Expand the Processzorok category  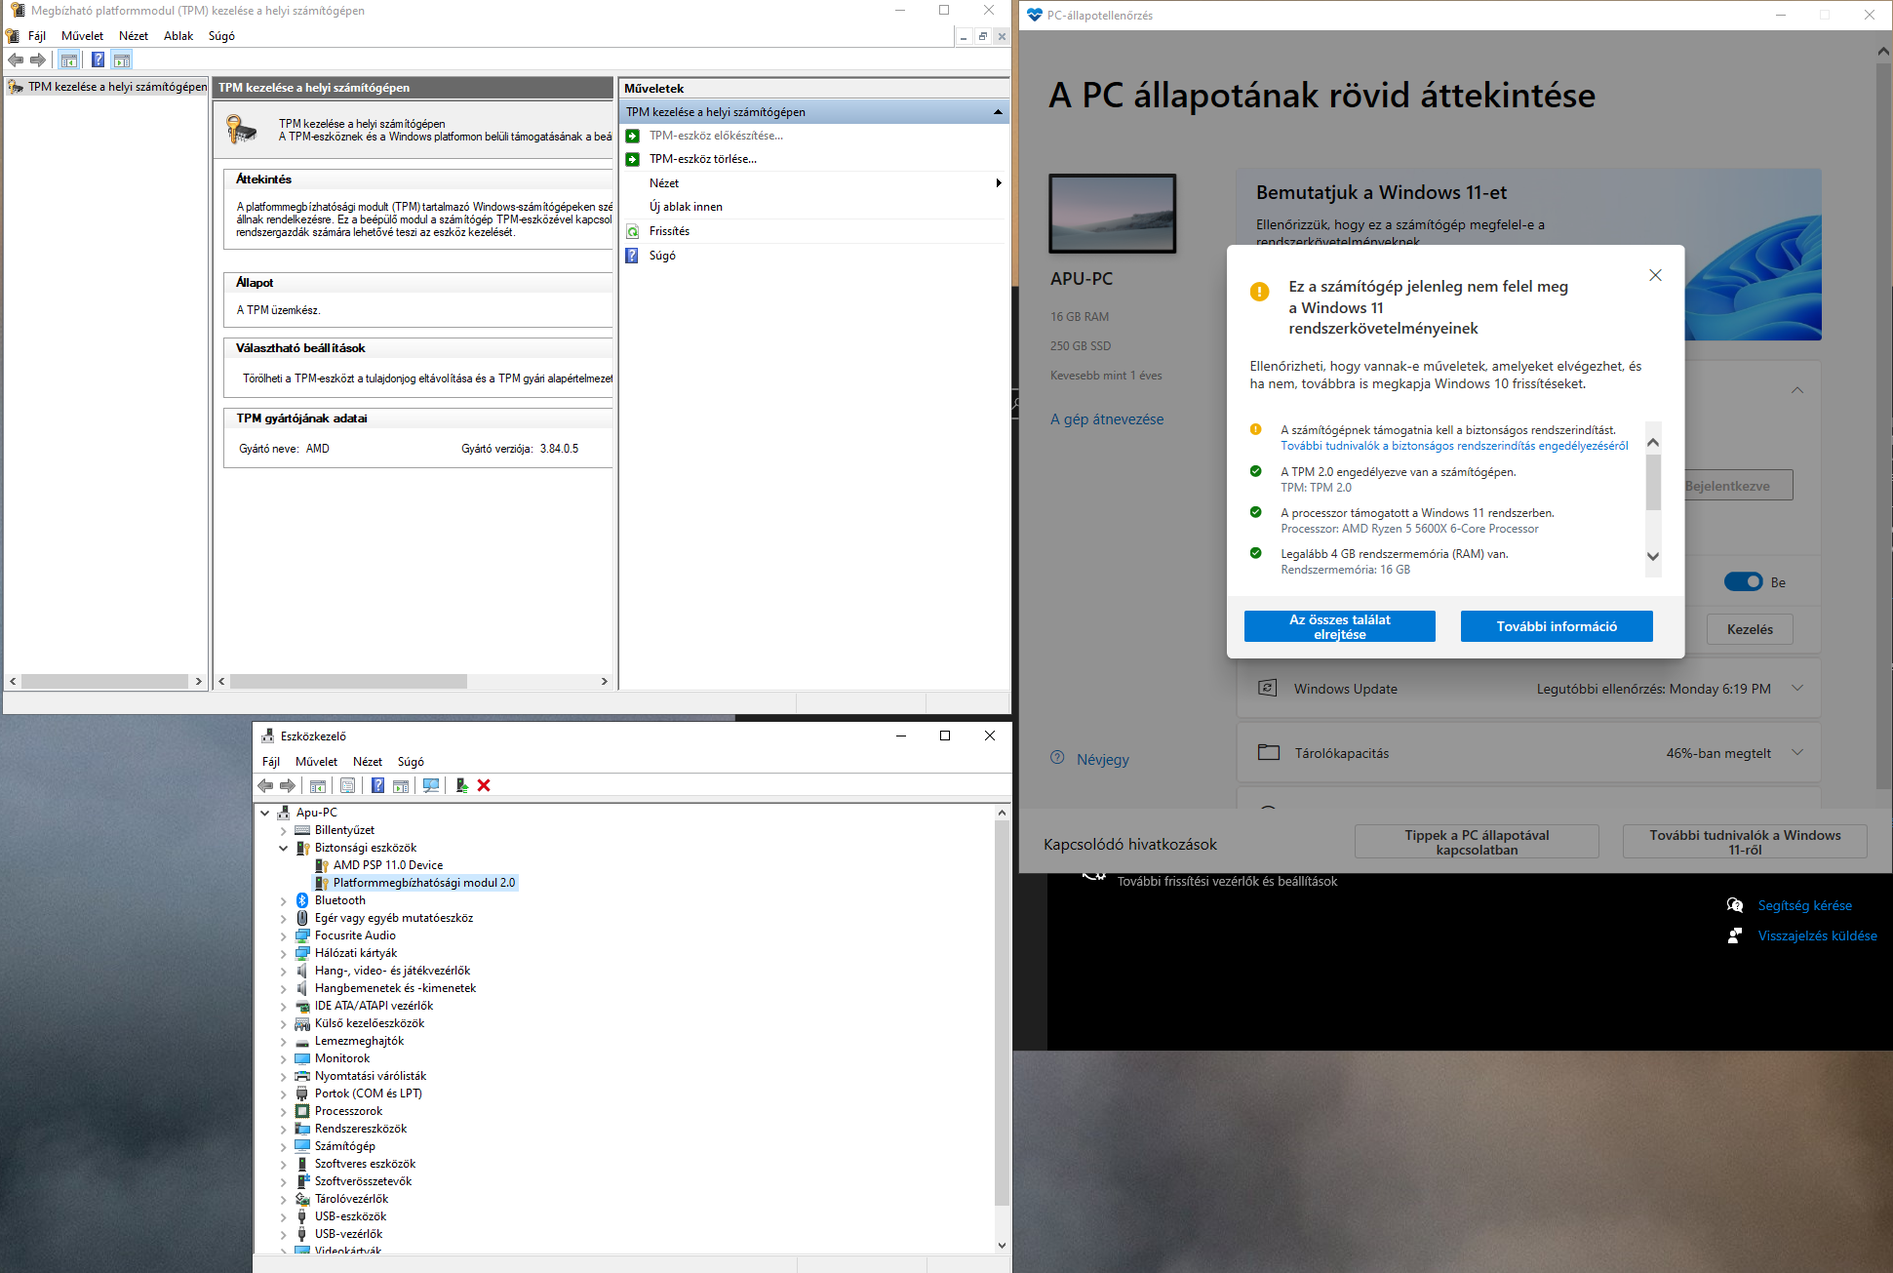pos(284,1112)
